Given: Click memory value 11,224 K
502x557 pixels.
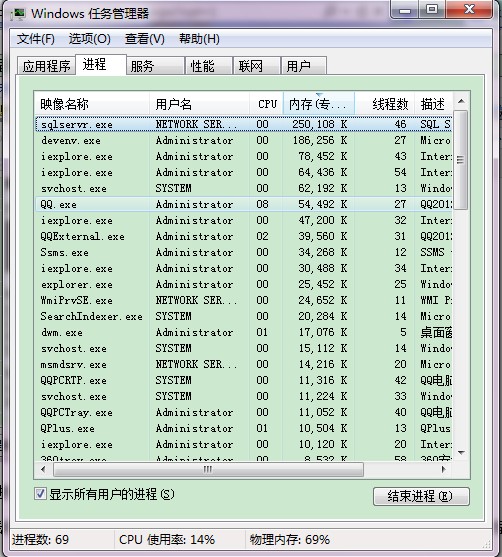Looking at the screenshot, I should (x=323, y=396).
